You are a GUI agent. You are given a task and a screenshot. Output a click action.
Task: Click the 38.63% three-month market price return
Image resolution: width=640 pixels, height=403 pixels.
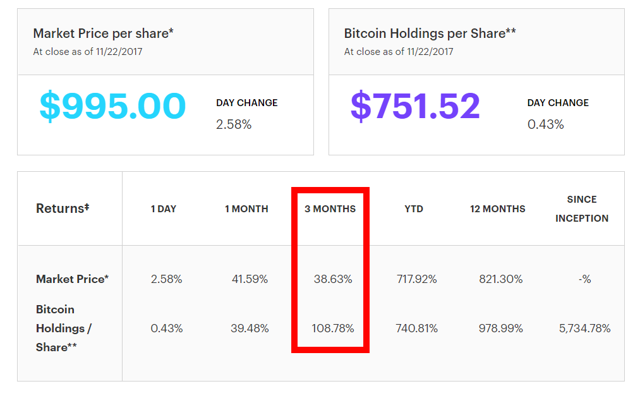point(333,279)
